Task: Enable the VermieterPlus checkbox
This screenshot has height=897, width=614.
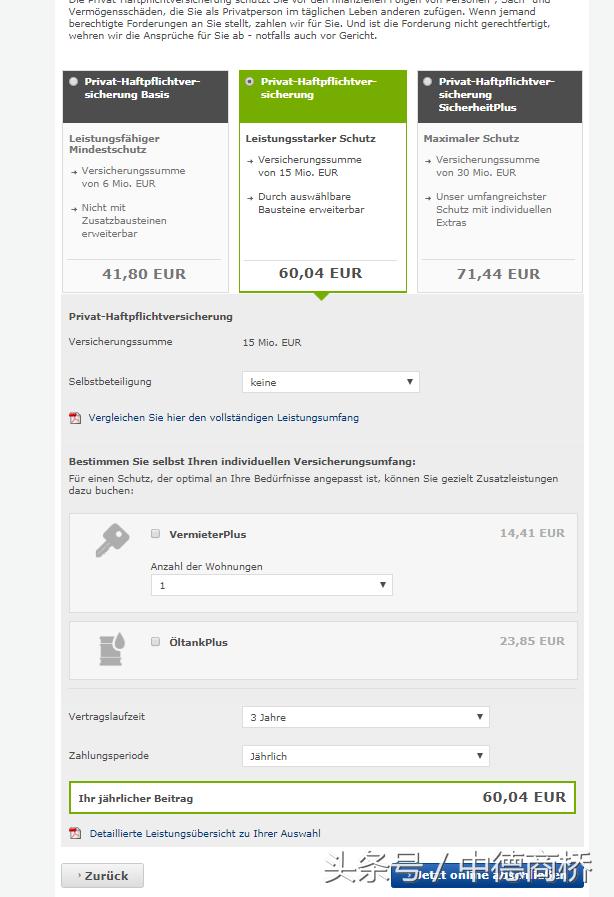Action: coord(156,534)
